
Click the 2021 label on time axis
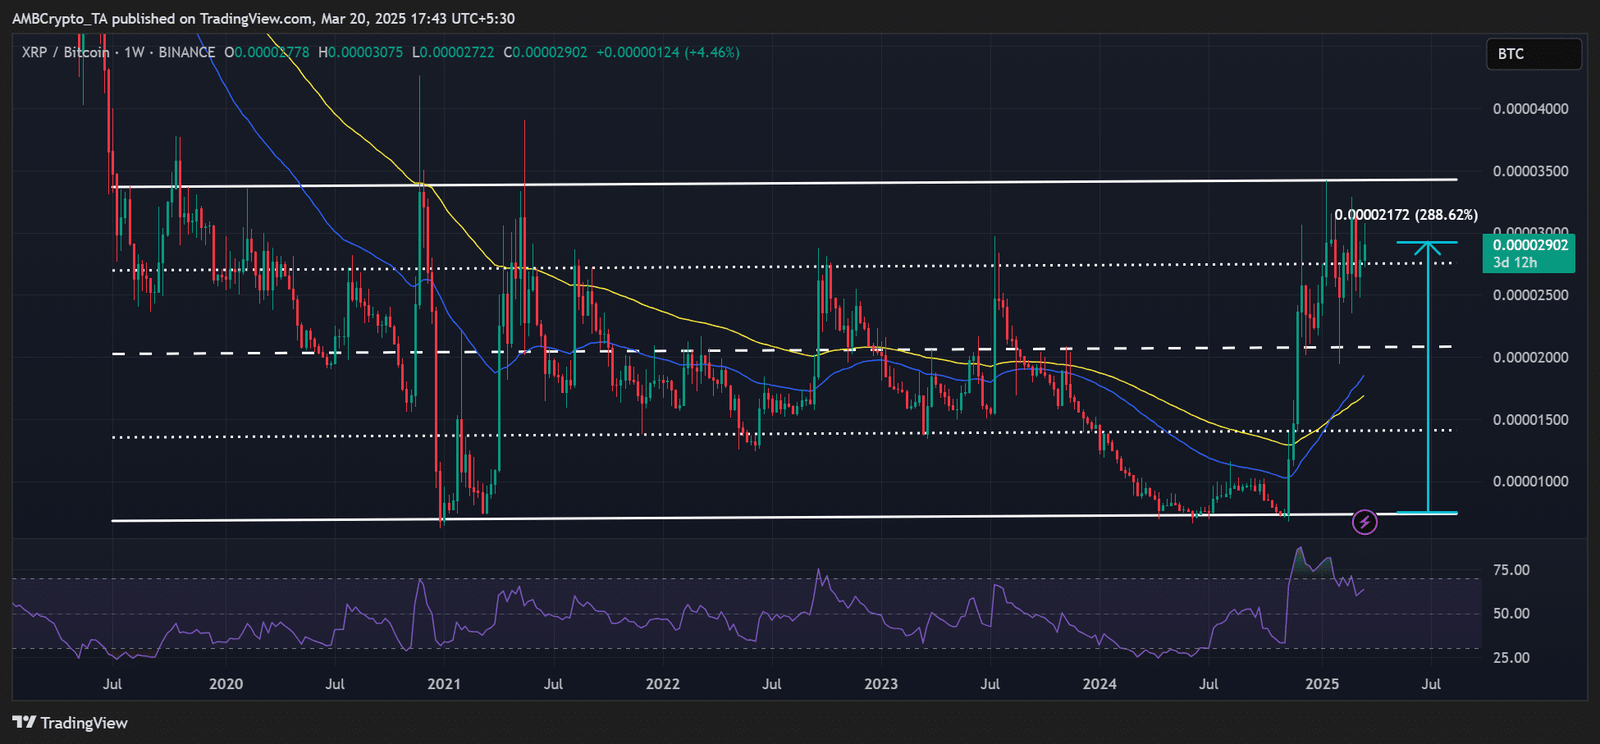click(x=444, y=684)
